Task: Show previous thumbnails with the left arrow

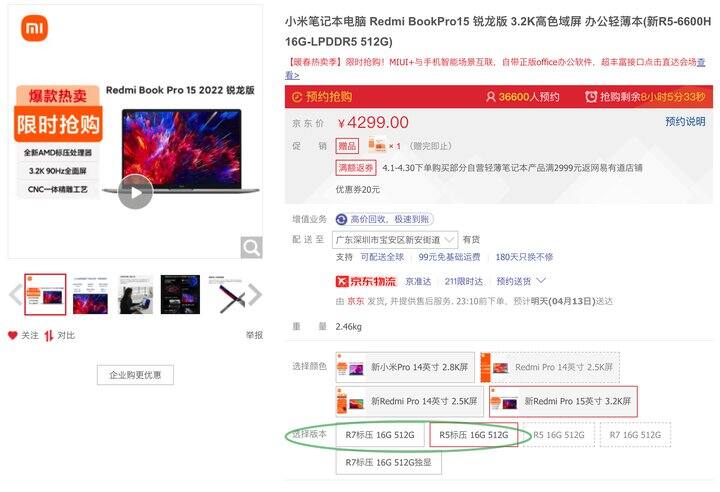Action: click(16, 294)
